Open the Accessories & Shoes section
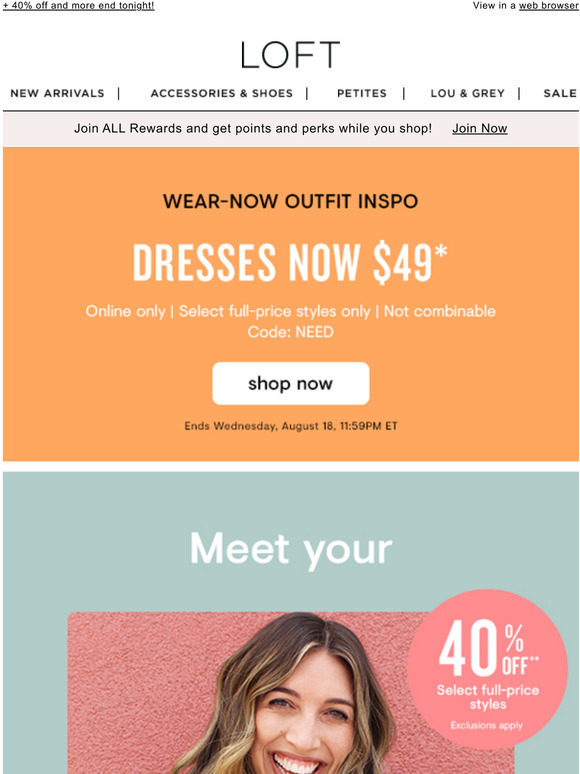The height and width of the screenshot is (774, 580). 222,93
